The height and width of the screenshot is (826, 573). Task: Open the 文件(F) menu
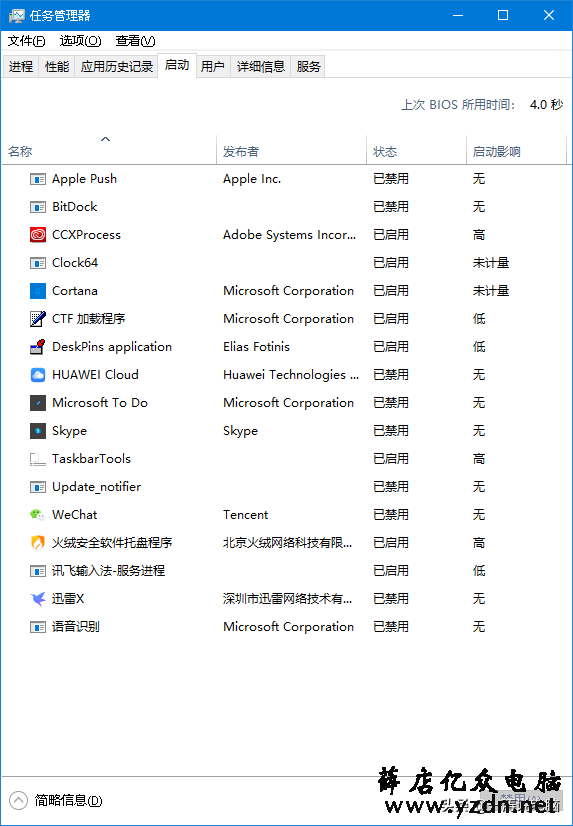(x=26, y=41)
